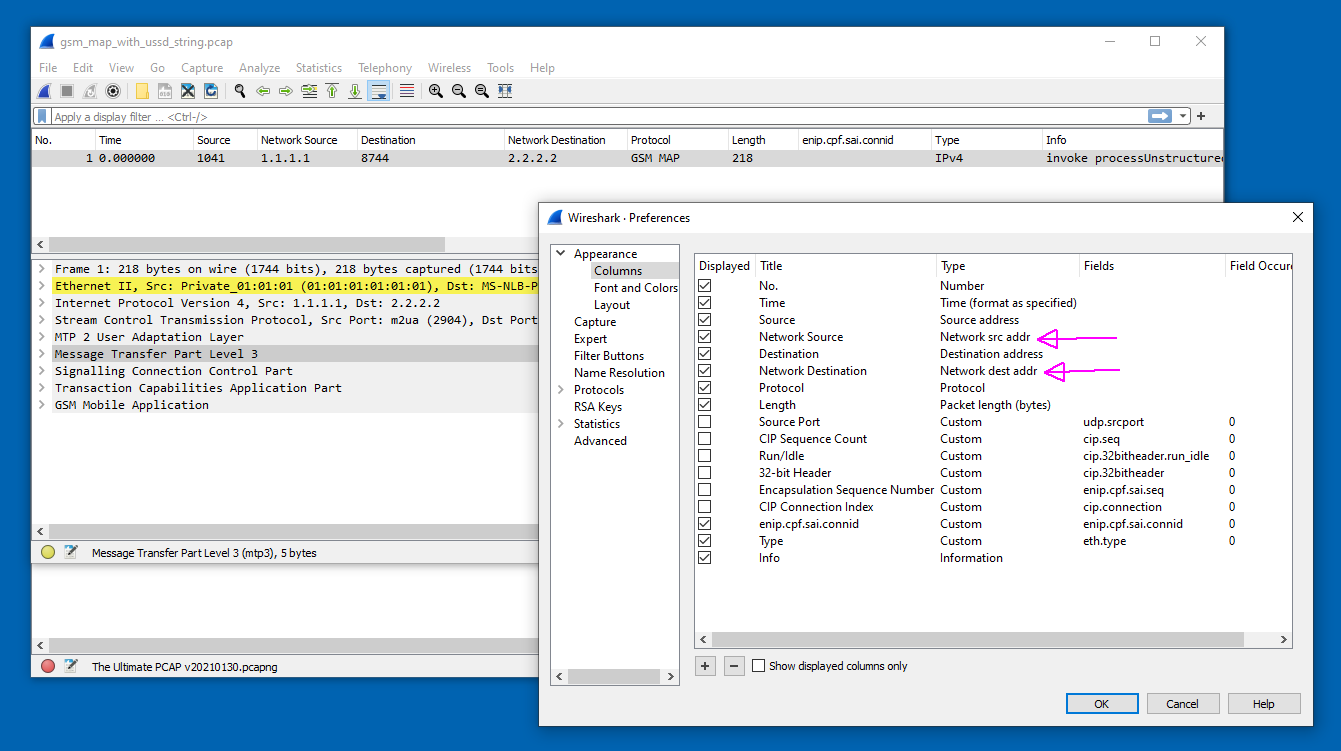Add a new column with plus button

click(705, 666)
